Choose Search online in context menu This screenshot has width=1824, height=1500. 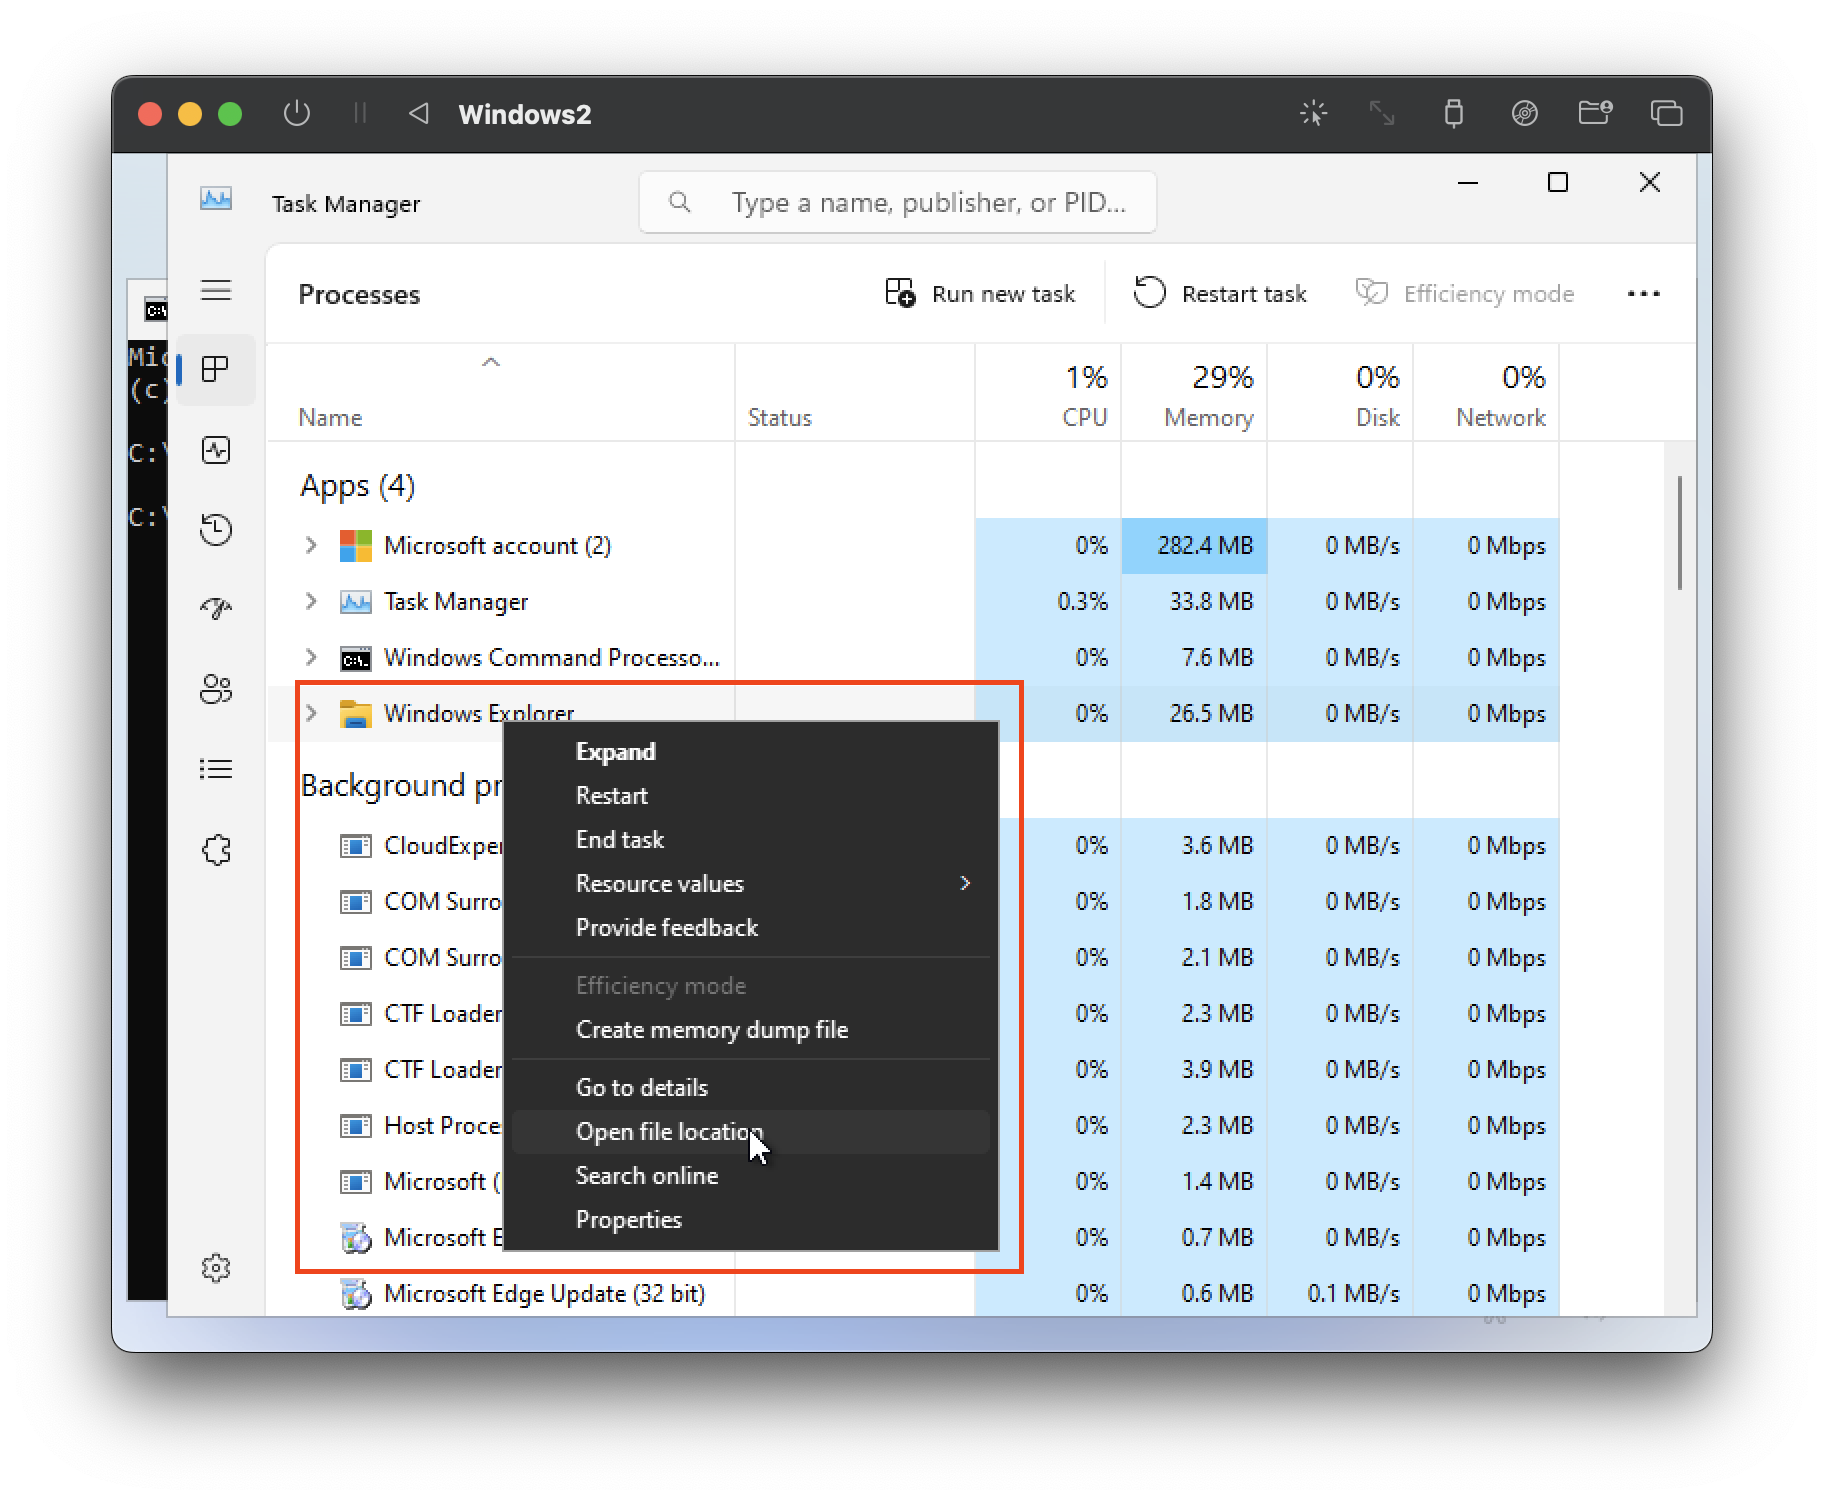click(750, 1176)
